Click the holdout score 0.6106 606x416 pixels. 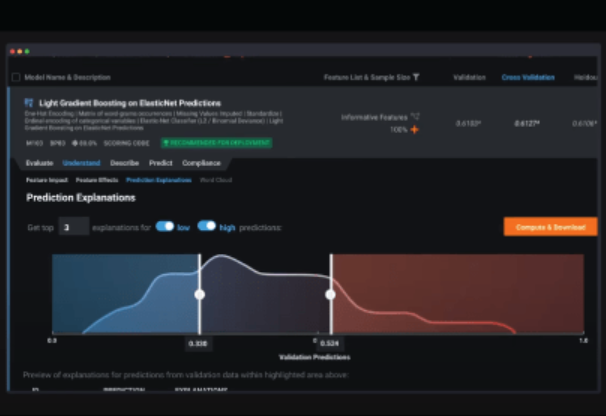coord(585,124)
